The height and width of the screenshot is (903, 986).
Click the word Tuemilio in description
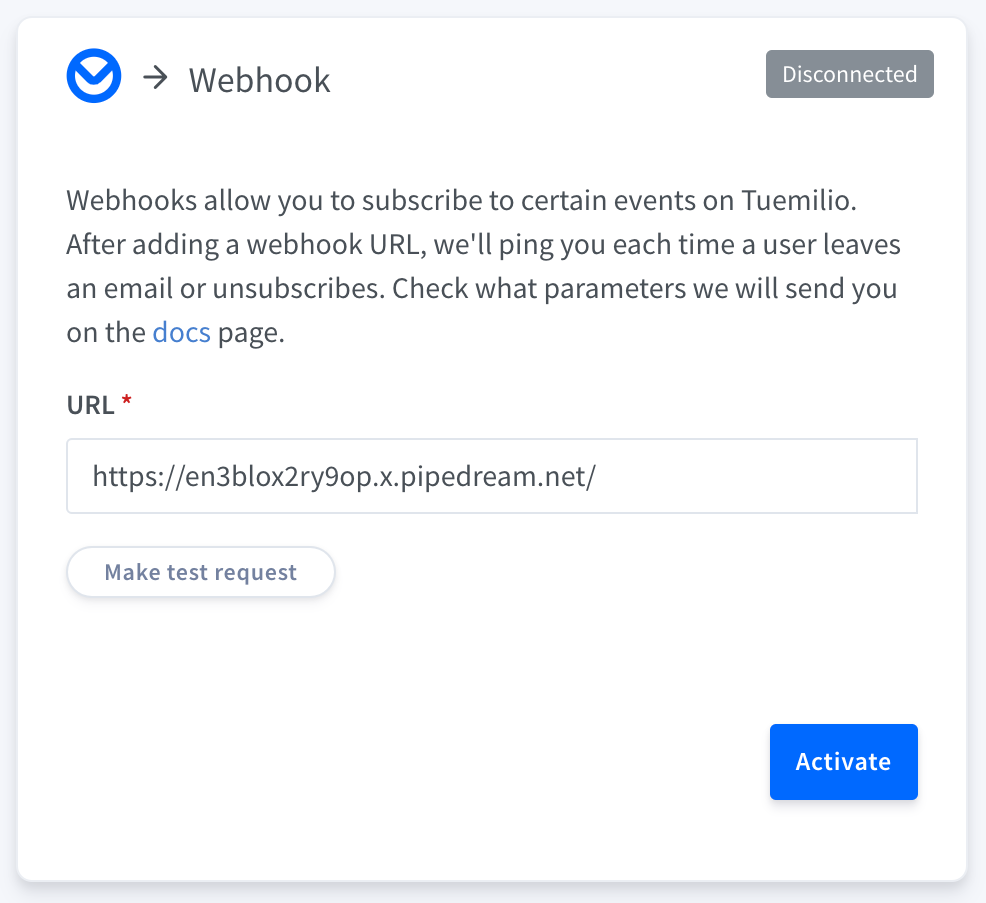click(801, 200)
